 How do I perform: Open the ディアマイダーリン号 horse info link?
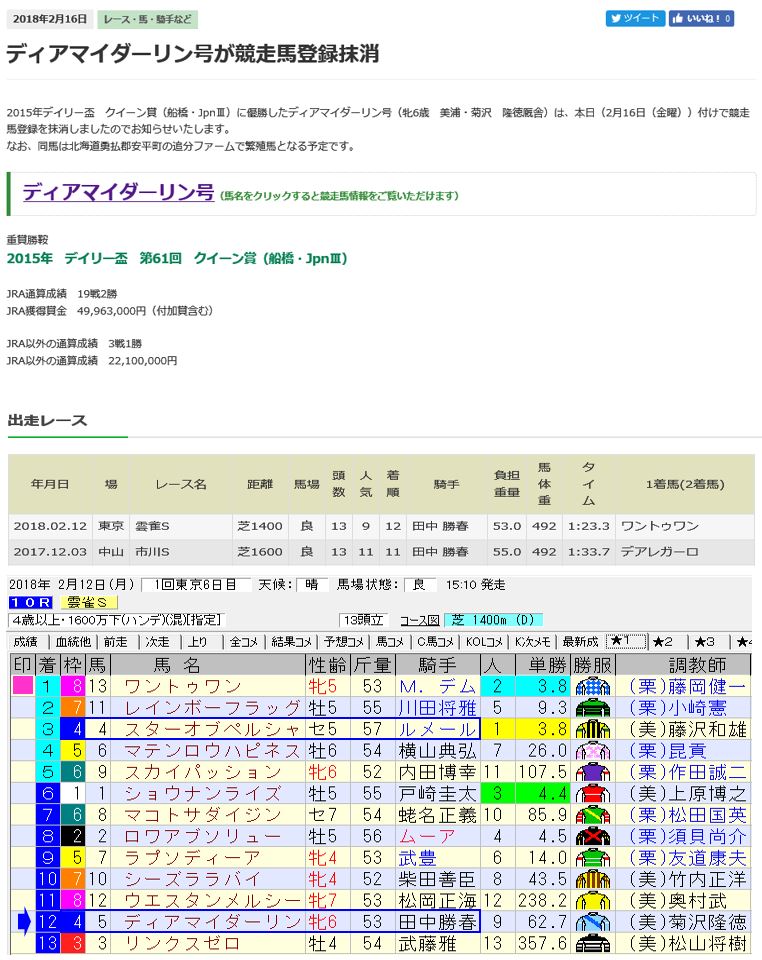(118, 192)
